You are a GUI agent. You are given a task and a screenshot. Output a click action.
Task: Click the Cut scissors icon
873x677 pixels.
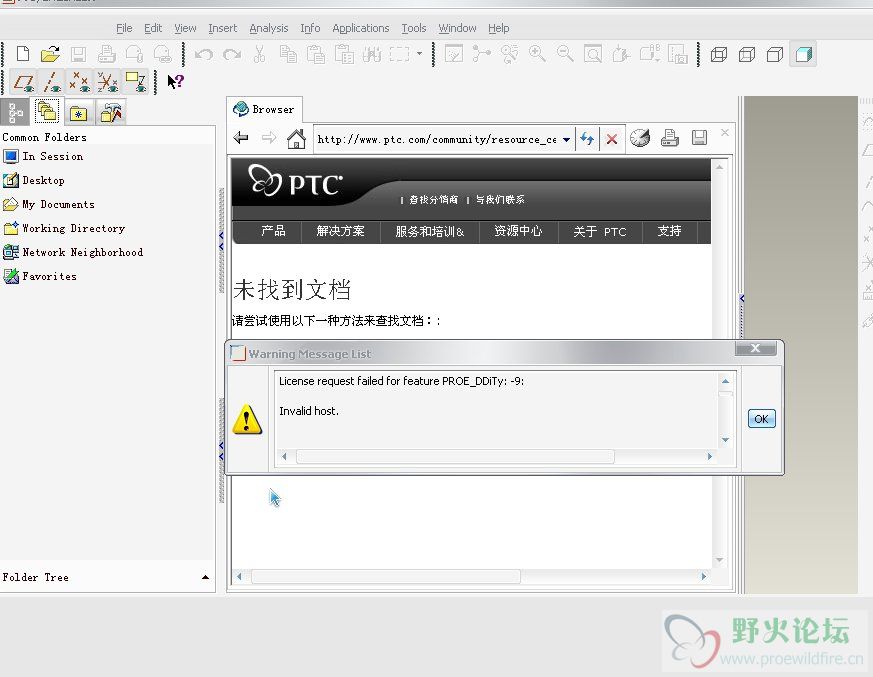259,54
